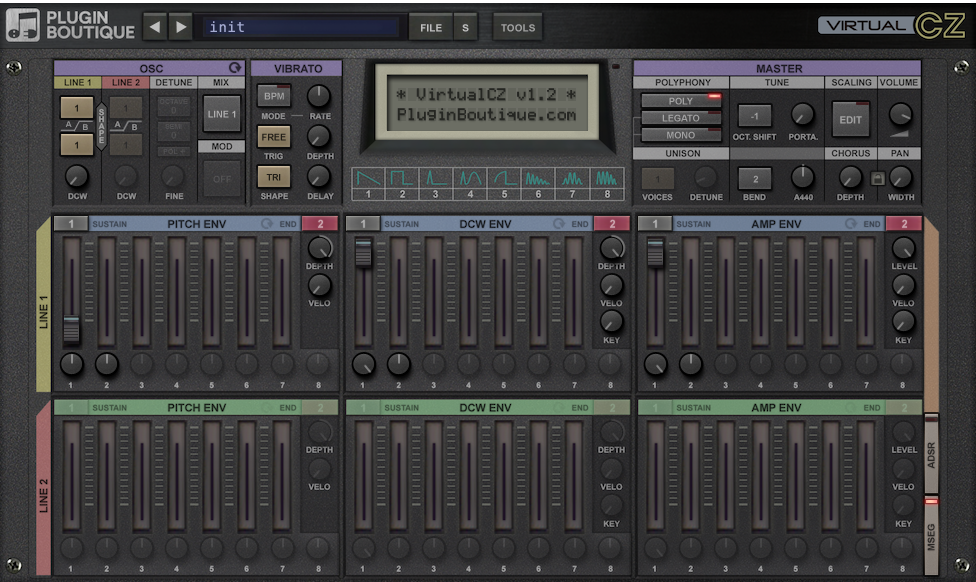
Task: Click the OSC section reset arrow icon
Action: tap(235, 68)
